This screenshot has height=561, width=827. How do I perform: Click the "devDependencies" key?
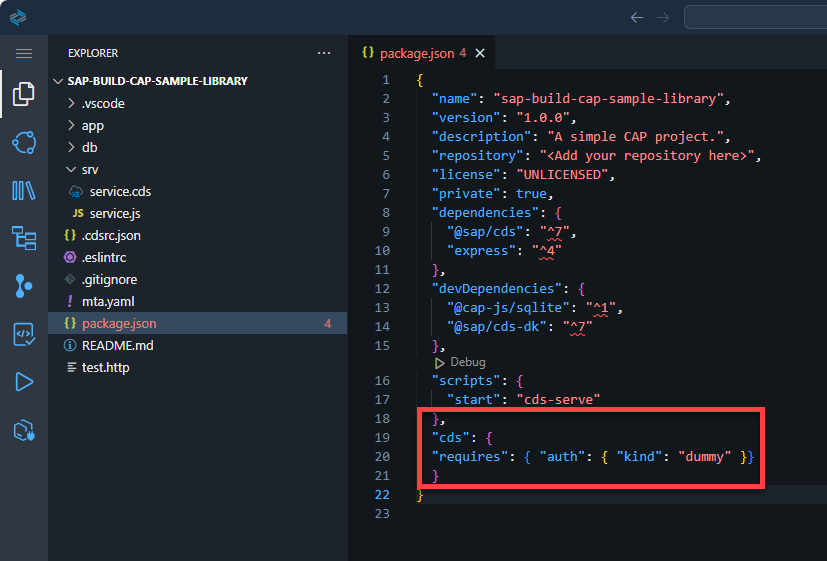(x=497, y=288)
